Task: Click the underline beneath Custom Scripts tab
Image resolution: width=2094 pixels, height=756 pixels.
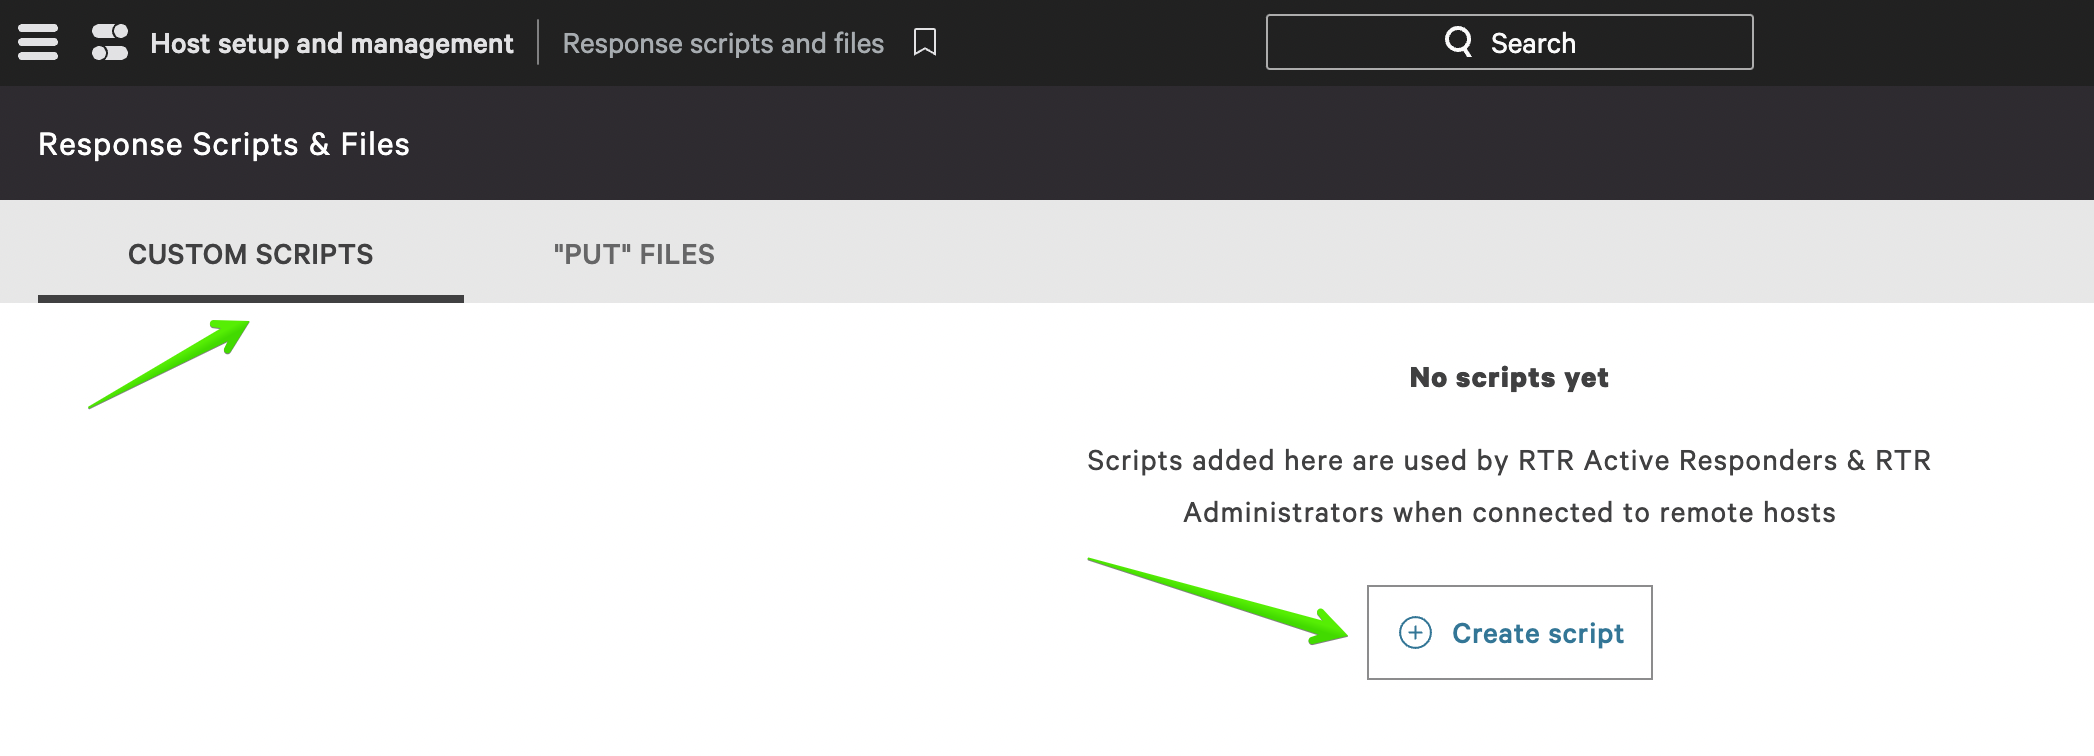Action: coord(250,298)
